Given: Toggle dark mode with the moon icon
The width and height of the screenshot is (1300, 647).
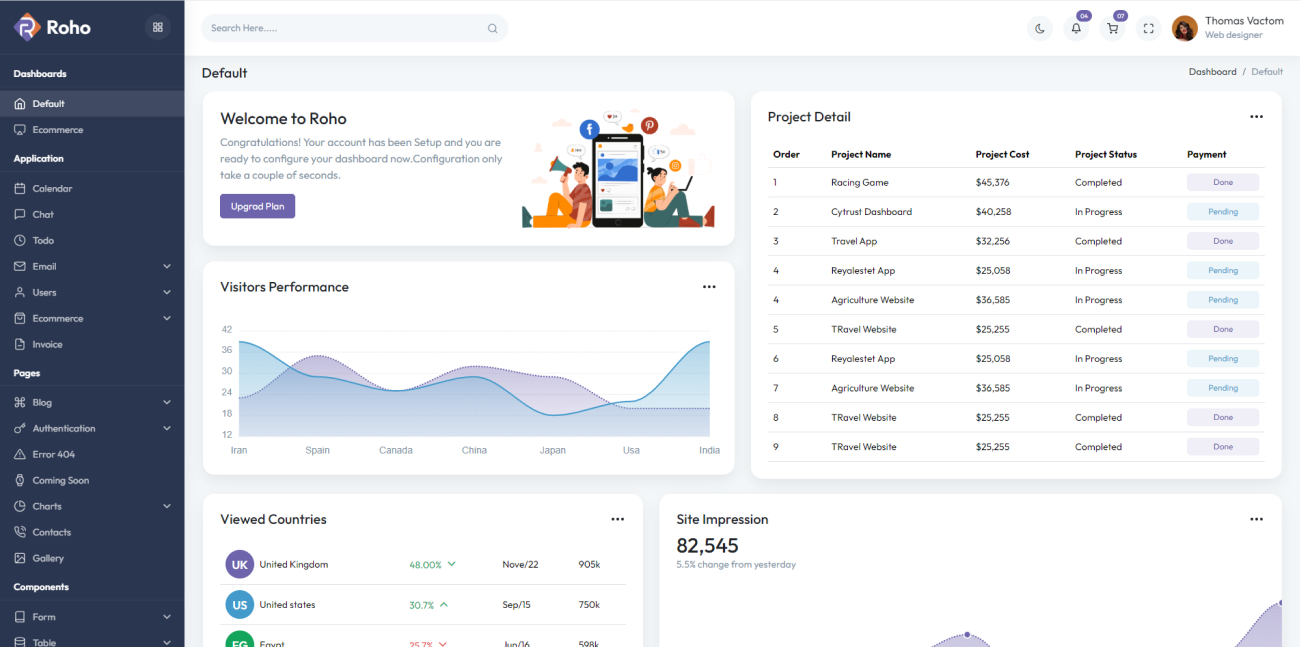Looking at the screenshot, I should pos(1040,28).
